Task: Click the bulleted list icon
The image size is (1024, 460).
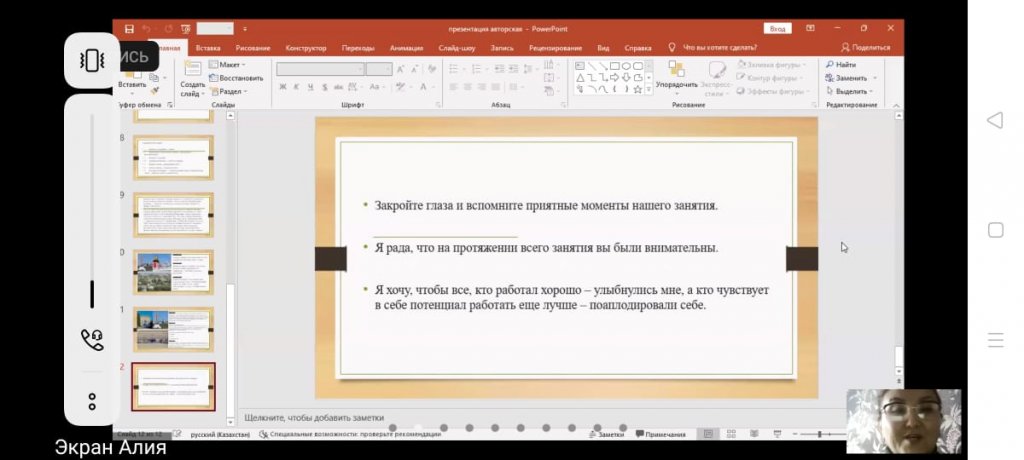Action: point(455,69)
